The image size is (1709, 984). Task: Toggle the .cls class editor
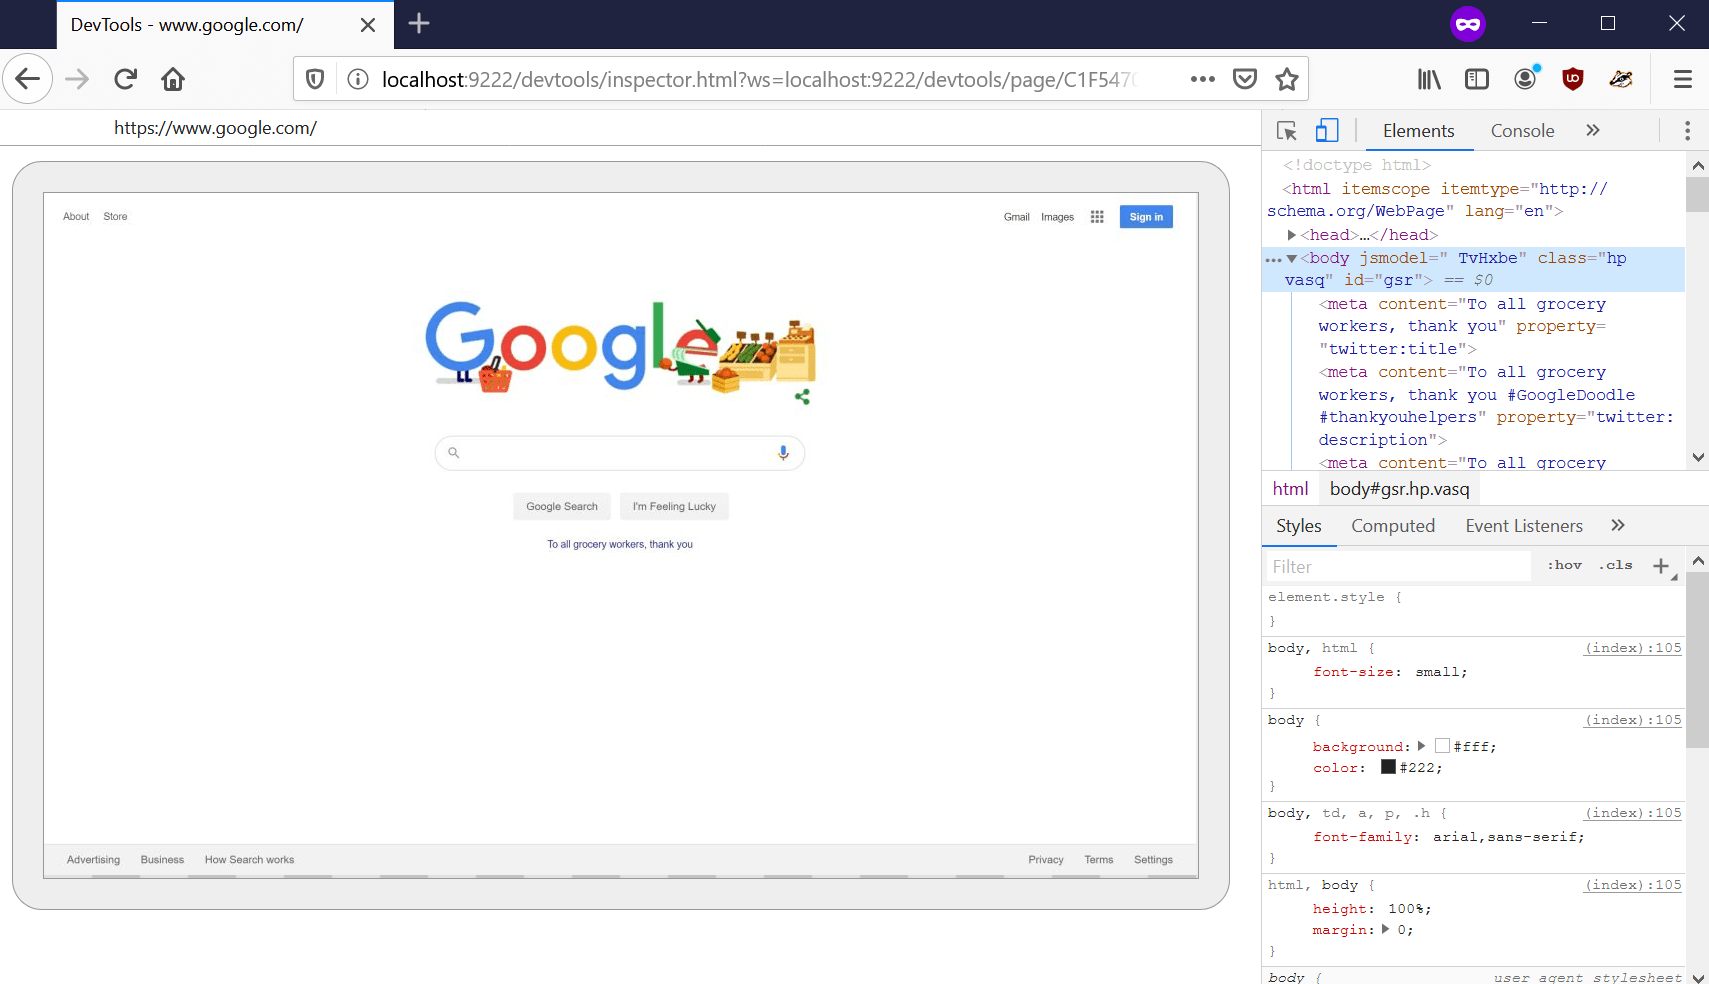click(x=1614, y=565)
